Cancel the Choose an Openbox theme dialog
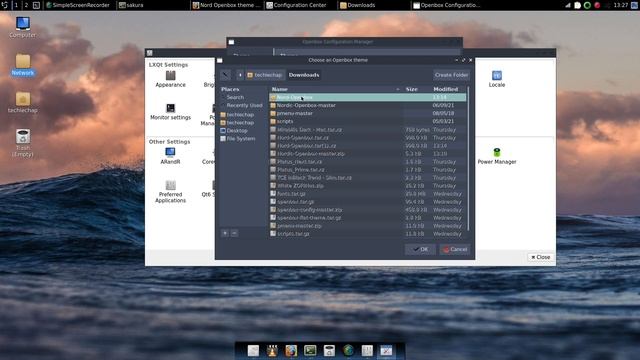The image size is (640, 360). click(455, 249)
